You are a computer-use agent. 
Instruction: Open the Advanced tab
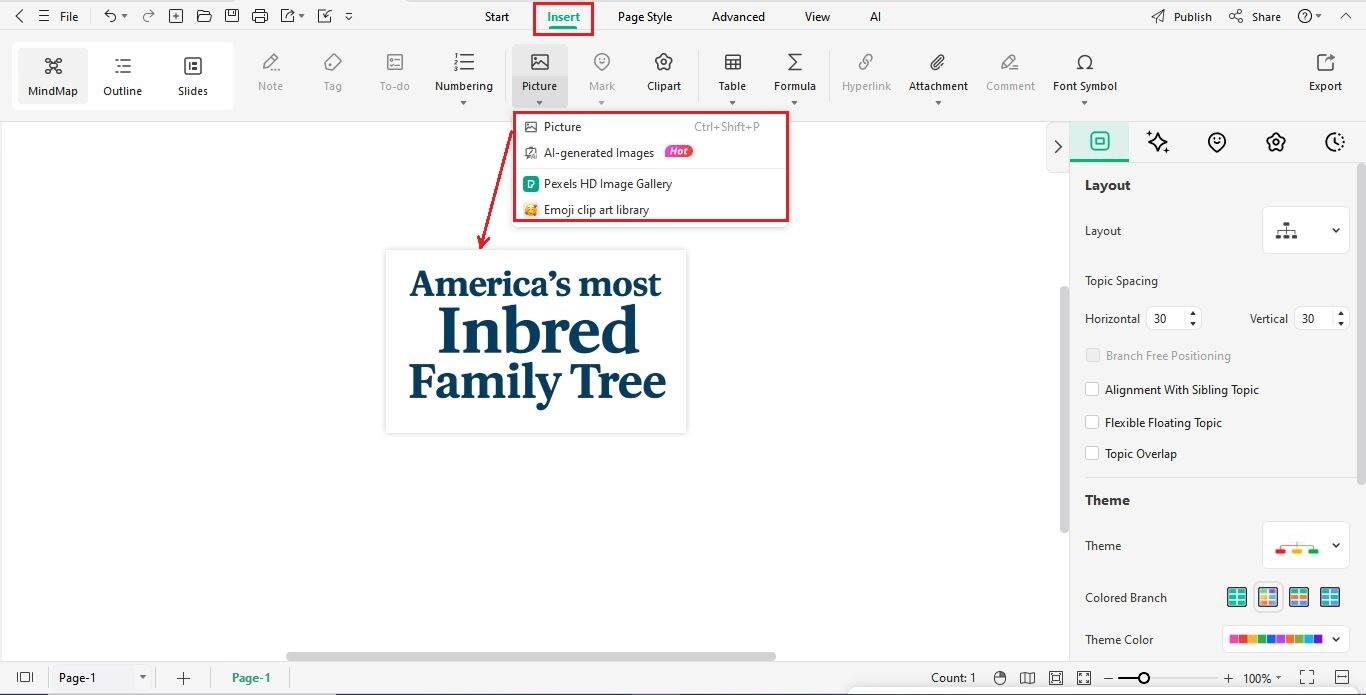[738, 17]
